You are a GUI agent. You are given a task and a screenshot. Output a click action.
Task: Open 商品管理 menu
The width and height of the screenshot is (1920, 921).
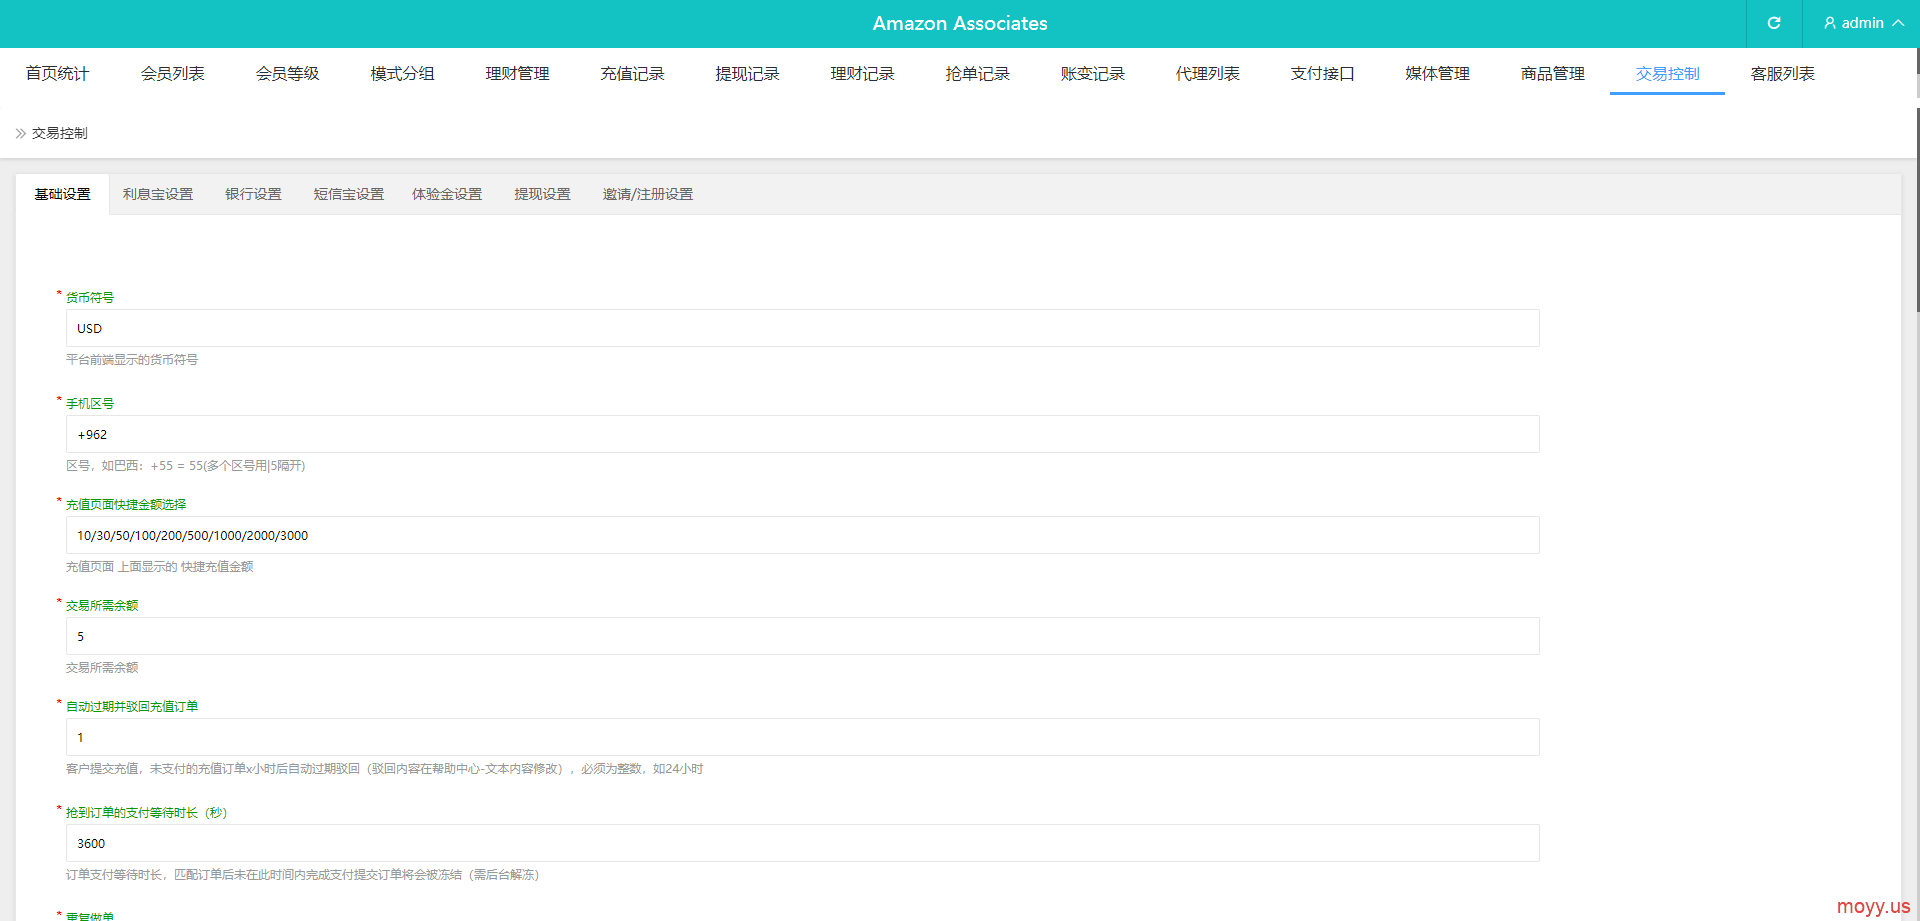click(1552, 73)
